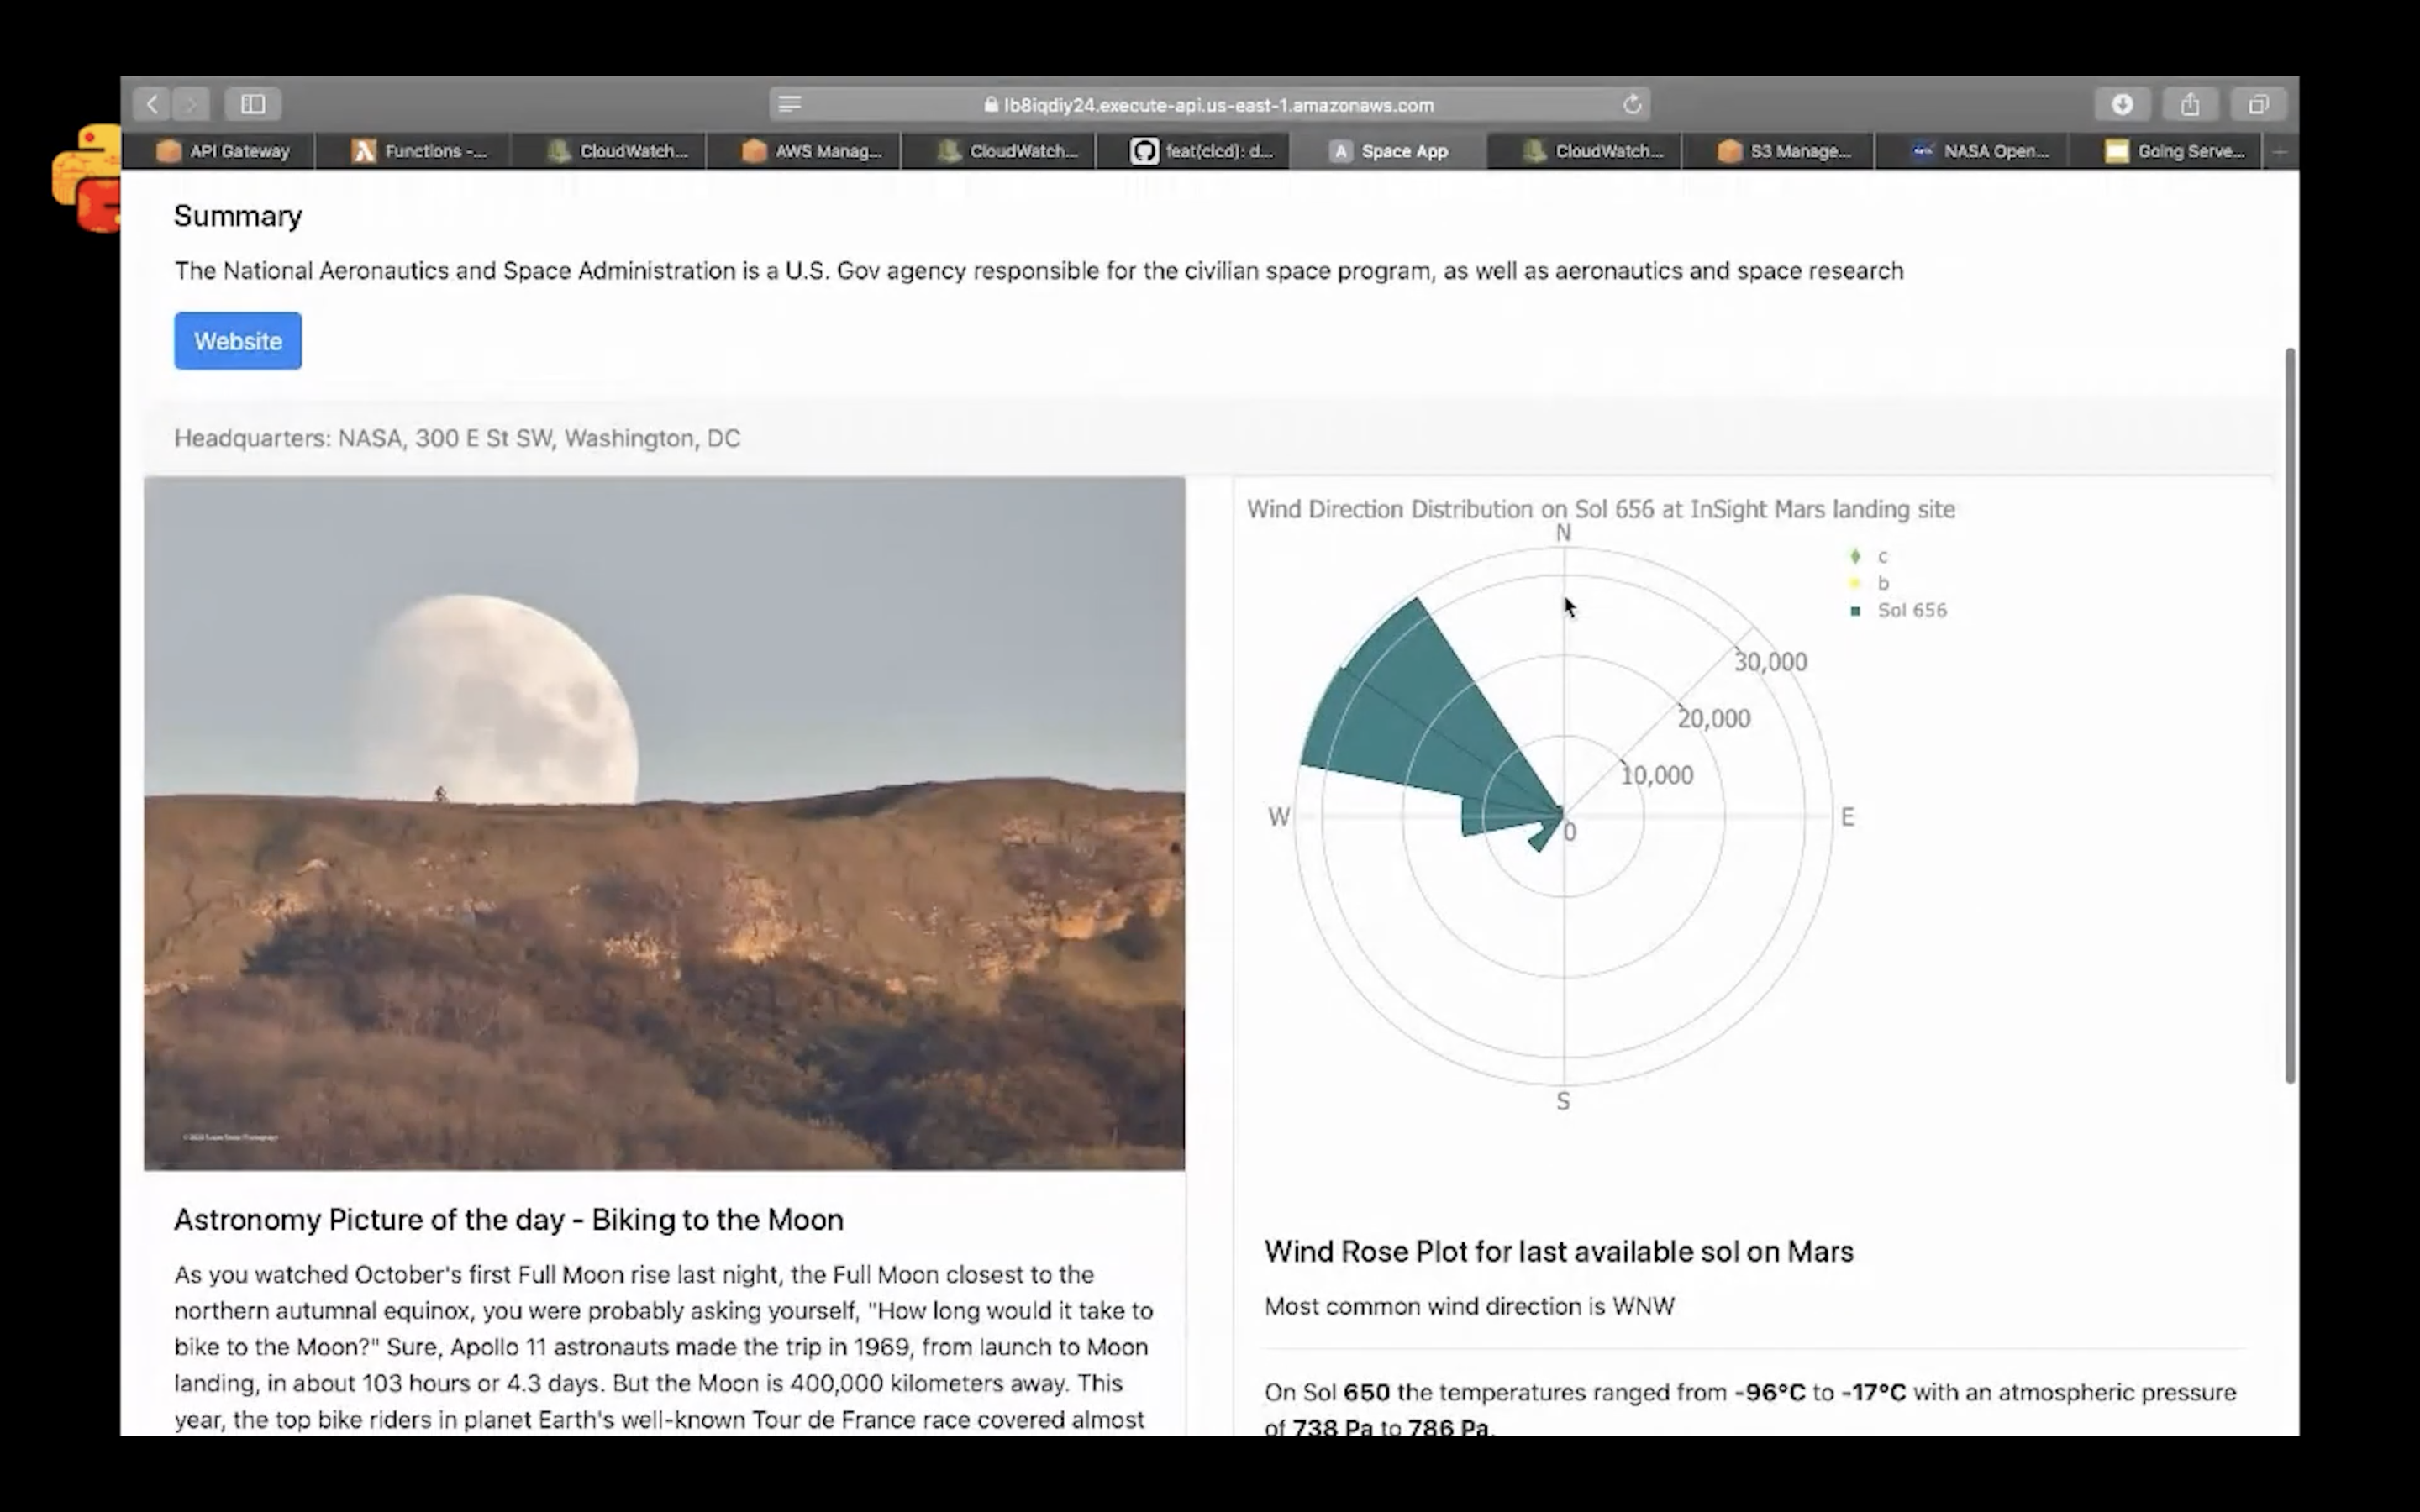This screenshot has width=2420, height=1512.
Task: Show the tab overview icon
Action: (x=2258, y=104)
